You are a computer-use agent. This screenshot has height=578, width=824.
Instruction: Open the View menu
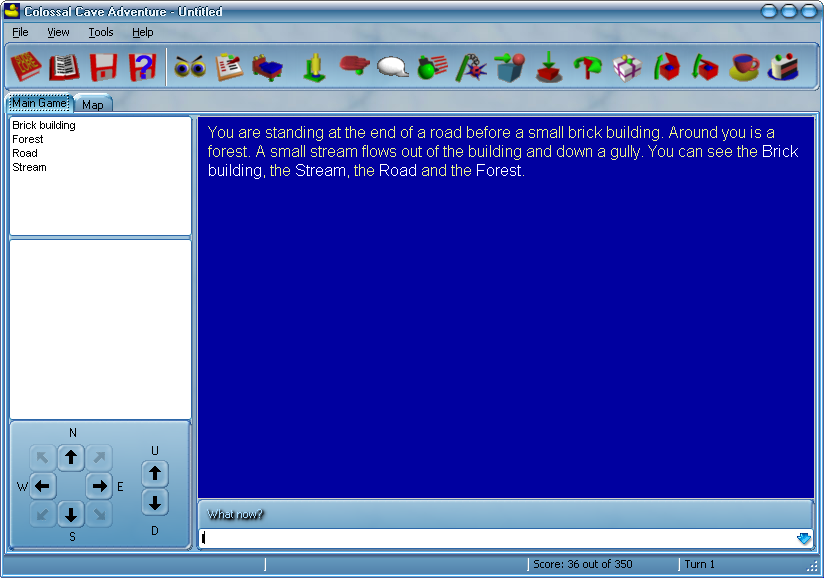58,32
